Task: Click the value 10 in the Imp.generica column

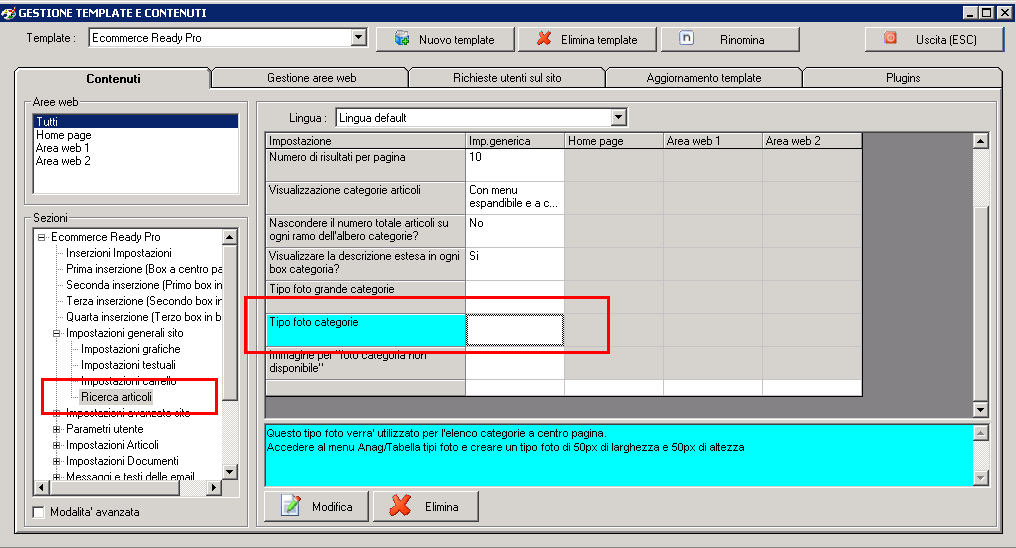Action: click(x=514, y=165)
